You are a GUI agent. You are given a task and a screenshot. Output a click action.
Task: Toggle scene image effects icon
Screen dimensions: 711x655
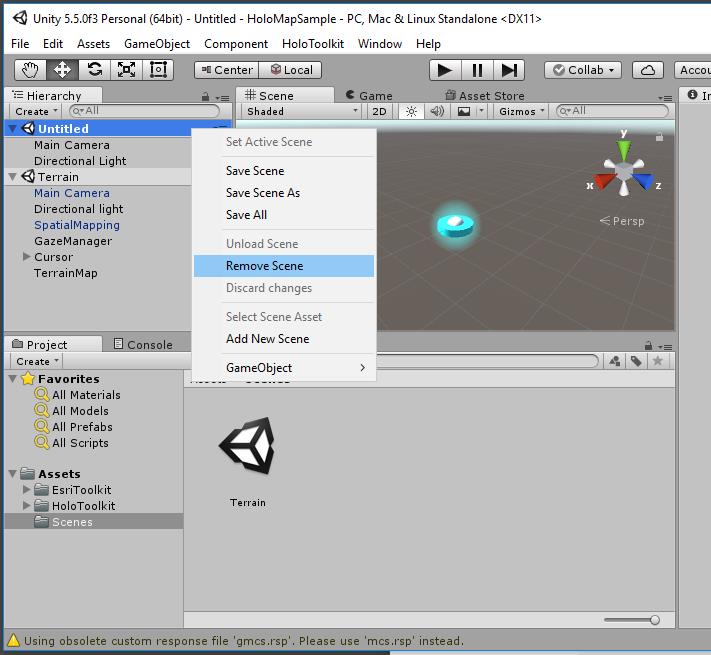tap(464, 112)
